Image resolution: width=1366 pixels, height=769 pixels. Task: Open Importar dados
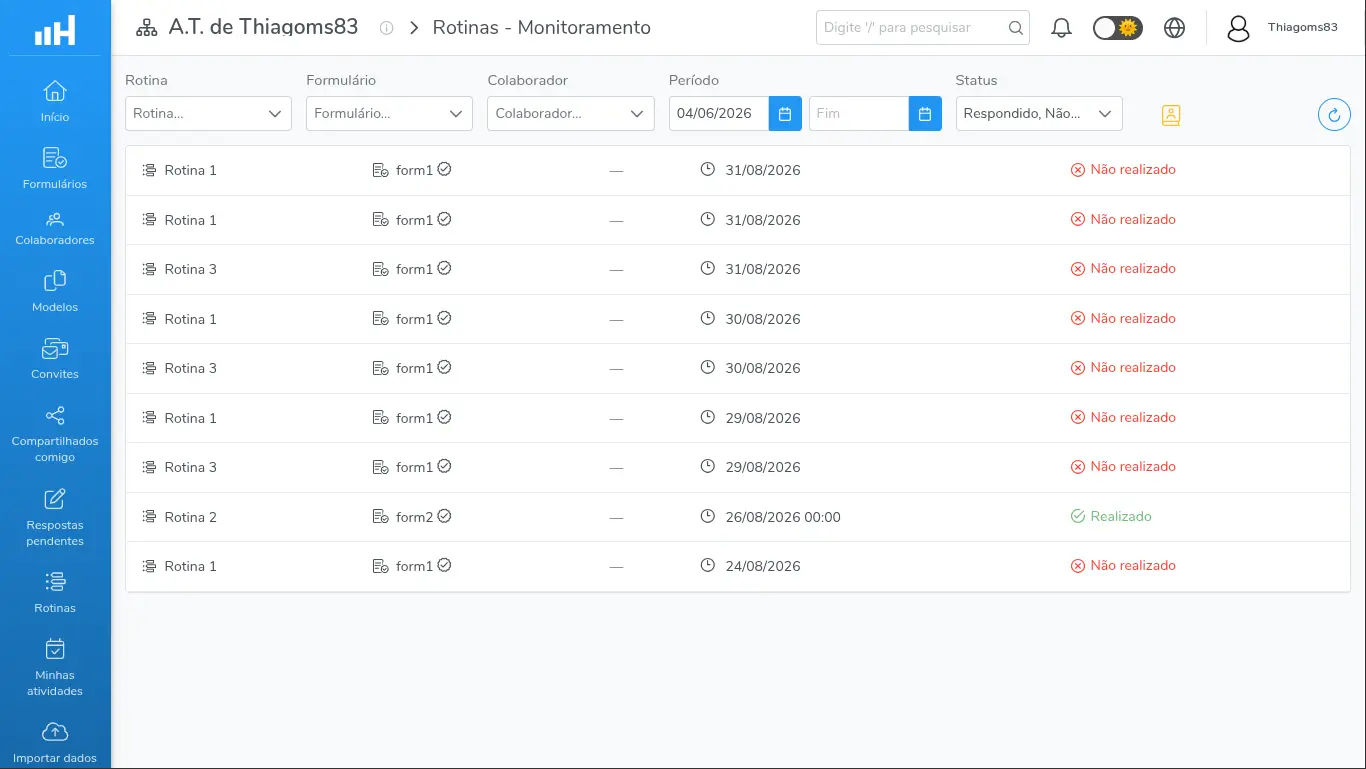click(55, 742)
